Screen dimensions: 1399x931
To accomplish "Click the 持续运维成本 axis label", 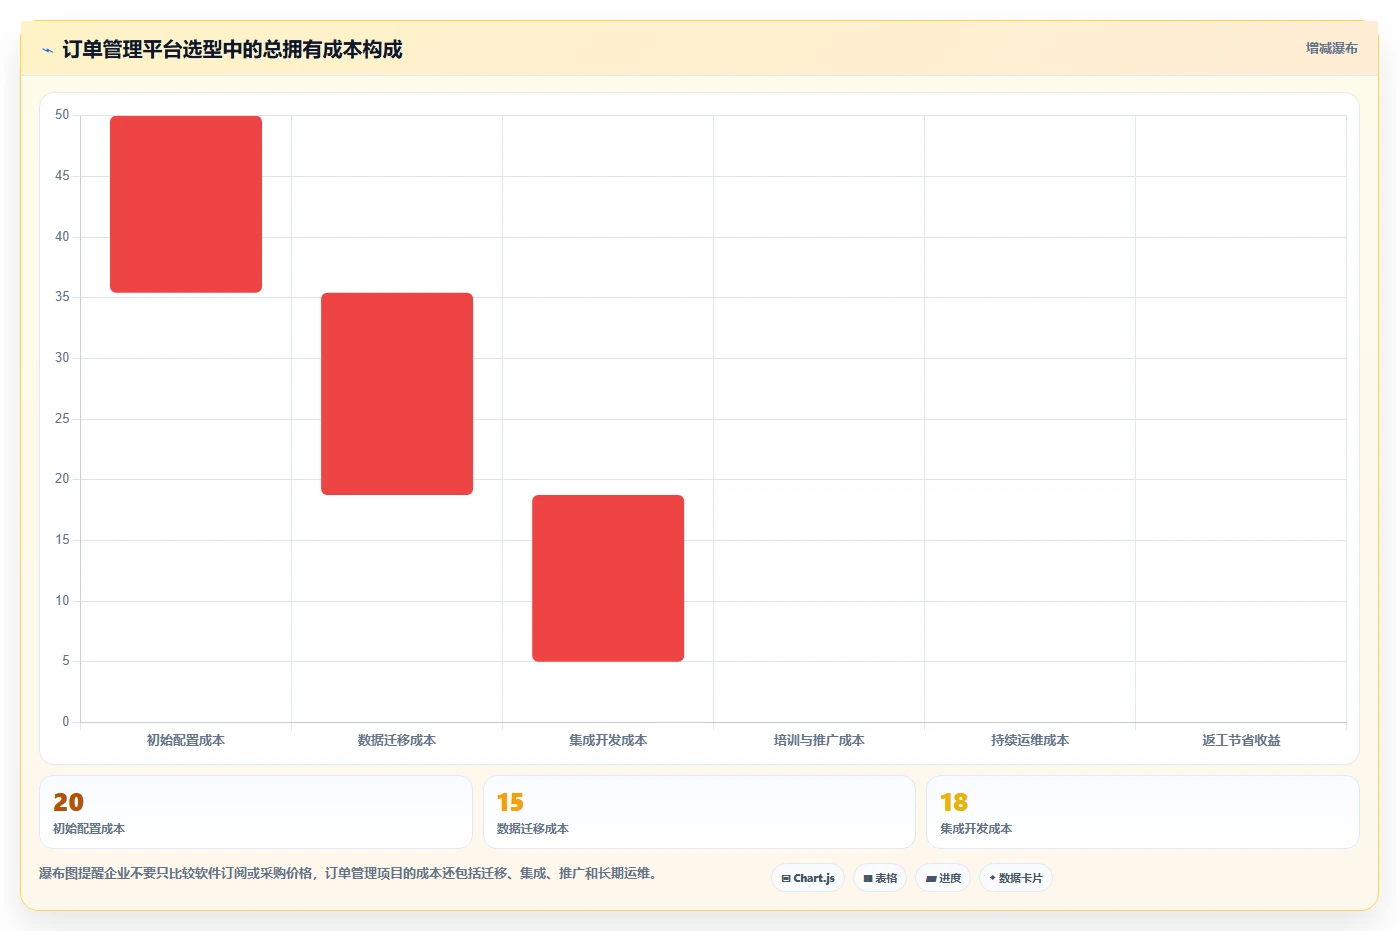I will [1030, 741].
